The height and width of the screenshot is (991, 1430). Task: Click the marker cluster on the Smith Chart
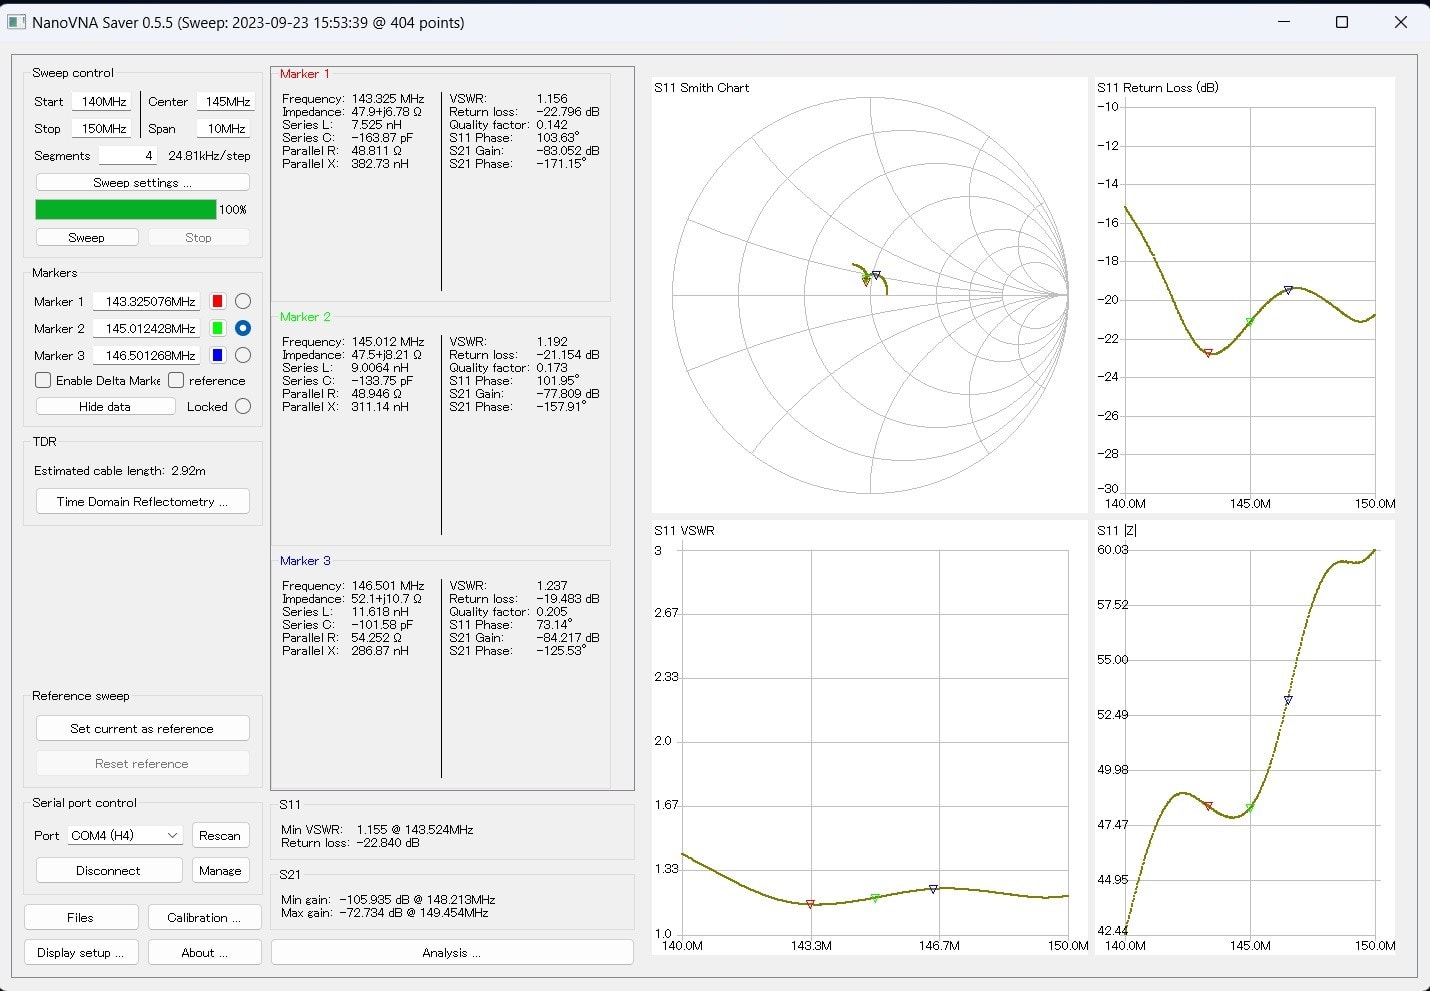pos(870,278)
